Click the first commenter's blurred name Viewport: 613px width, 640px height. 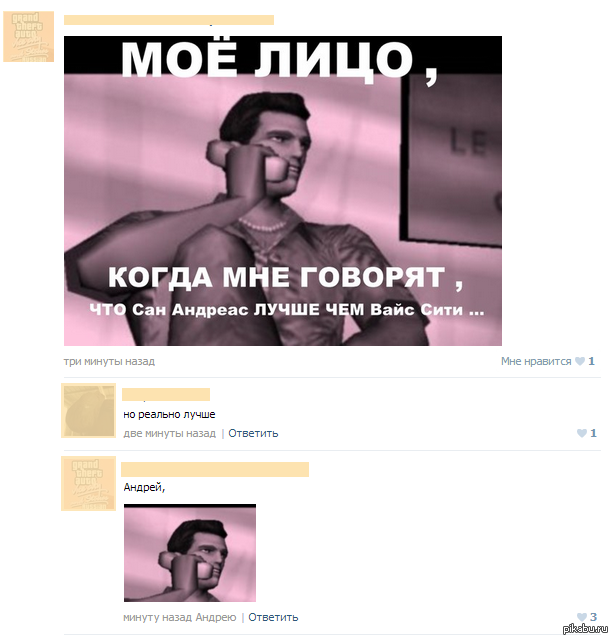(x=166, y=394)
